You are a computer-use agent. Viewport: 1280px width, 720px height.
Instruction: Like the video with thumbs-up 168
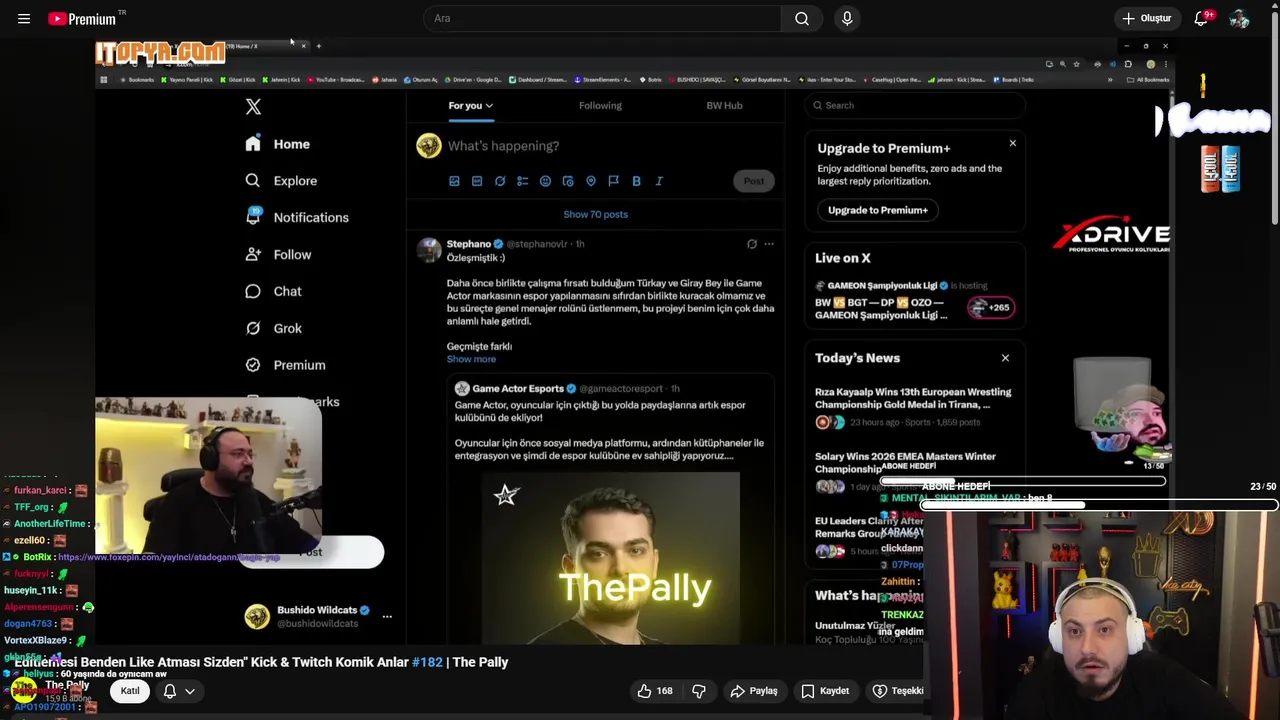tap(655, 691)
